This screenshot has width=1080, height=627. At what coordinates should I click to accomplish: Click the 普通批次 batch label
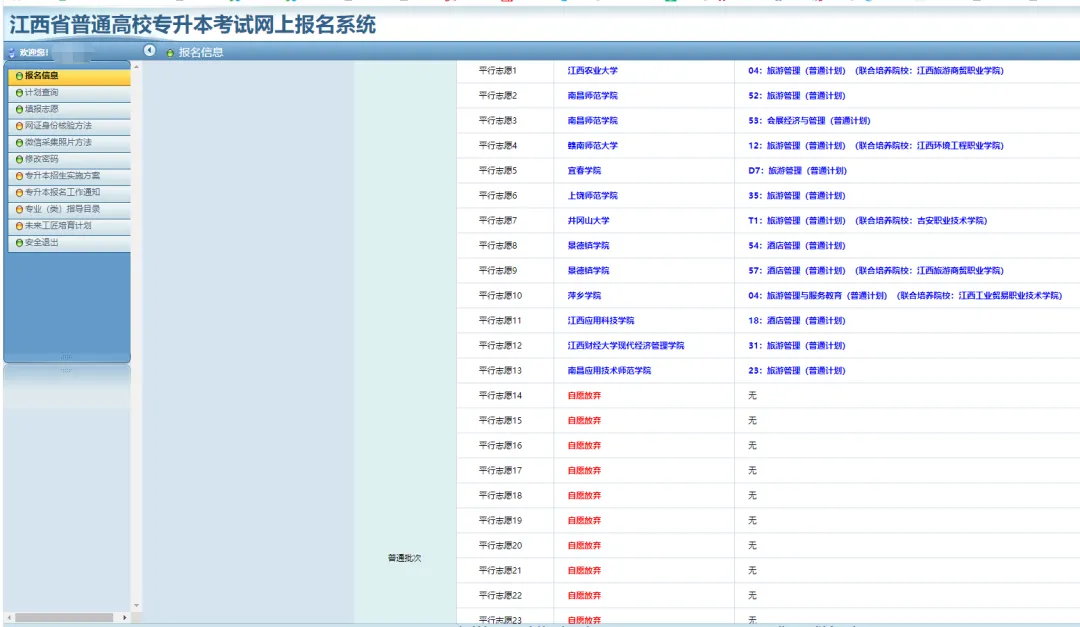point(404,558)
